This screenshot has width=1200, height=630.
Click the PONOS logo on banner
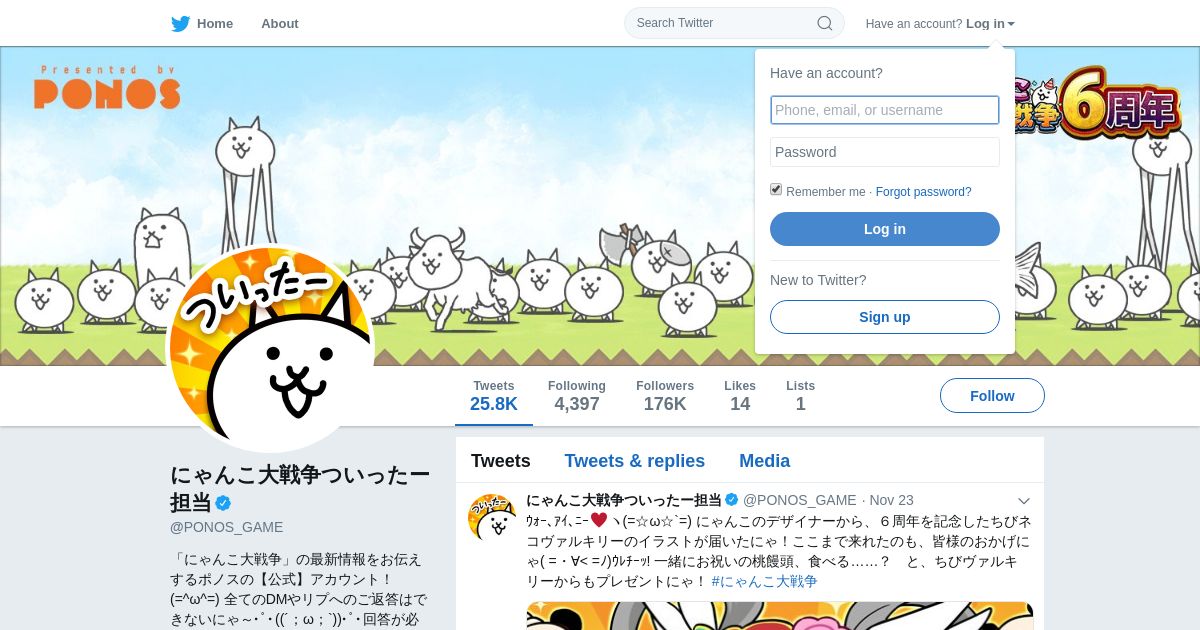coord(107,88)
